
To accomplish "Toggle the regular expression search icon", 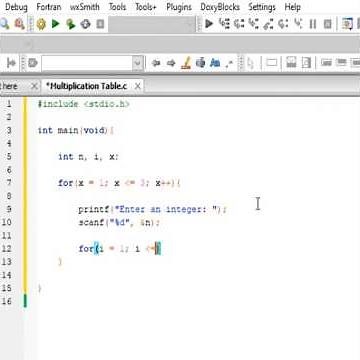I will point(229,63).
